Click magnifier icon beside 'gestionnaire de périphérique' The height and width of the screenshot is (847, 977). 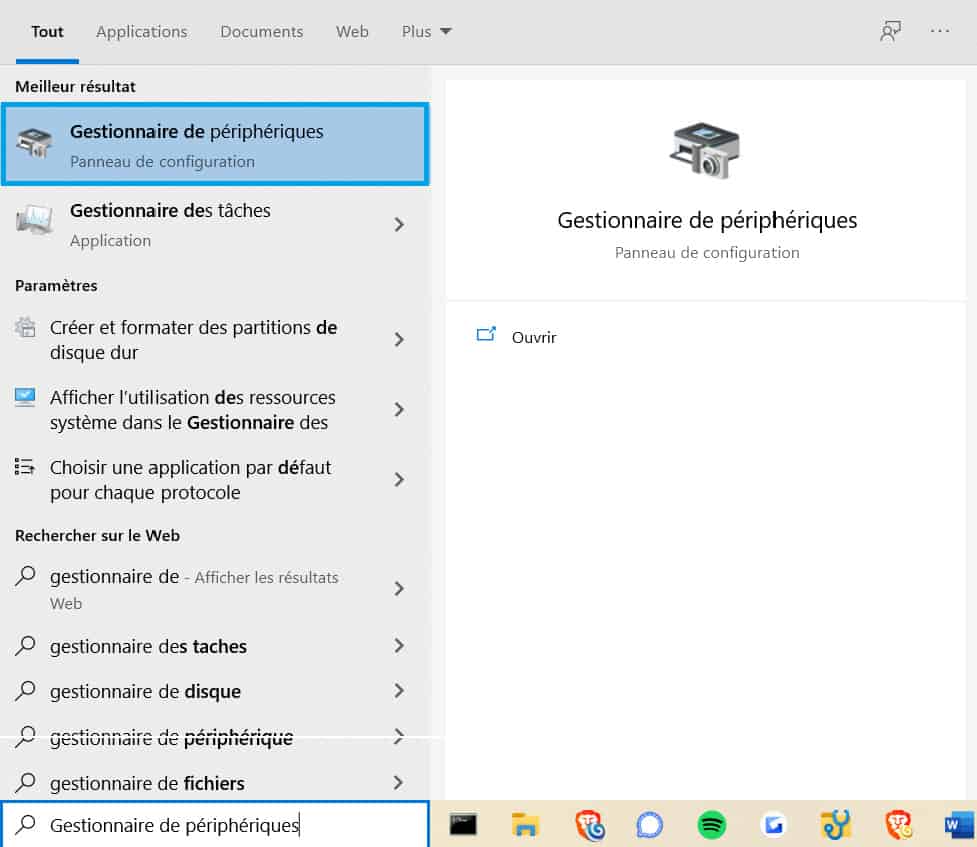tap(25, 736)
